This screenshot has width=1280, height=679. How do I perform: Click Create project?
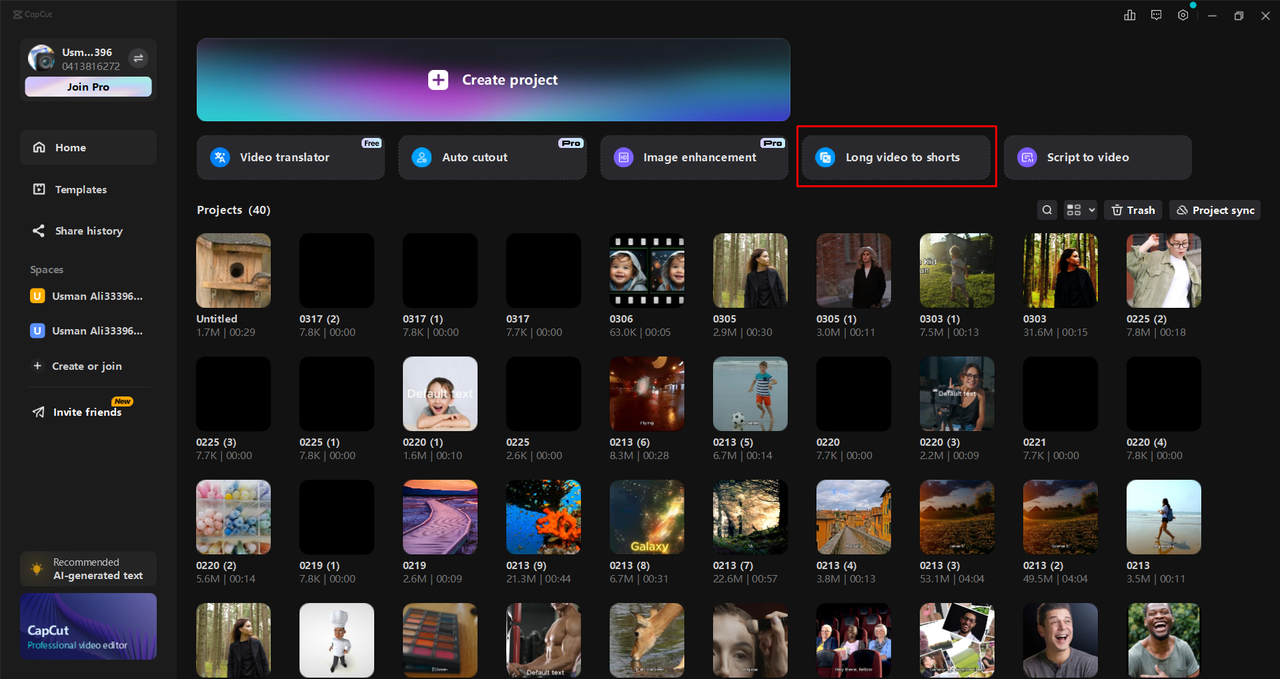click(x=493, y=79)
